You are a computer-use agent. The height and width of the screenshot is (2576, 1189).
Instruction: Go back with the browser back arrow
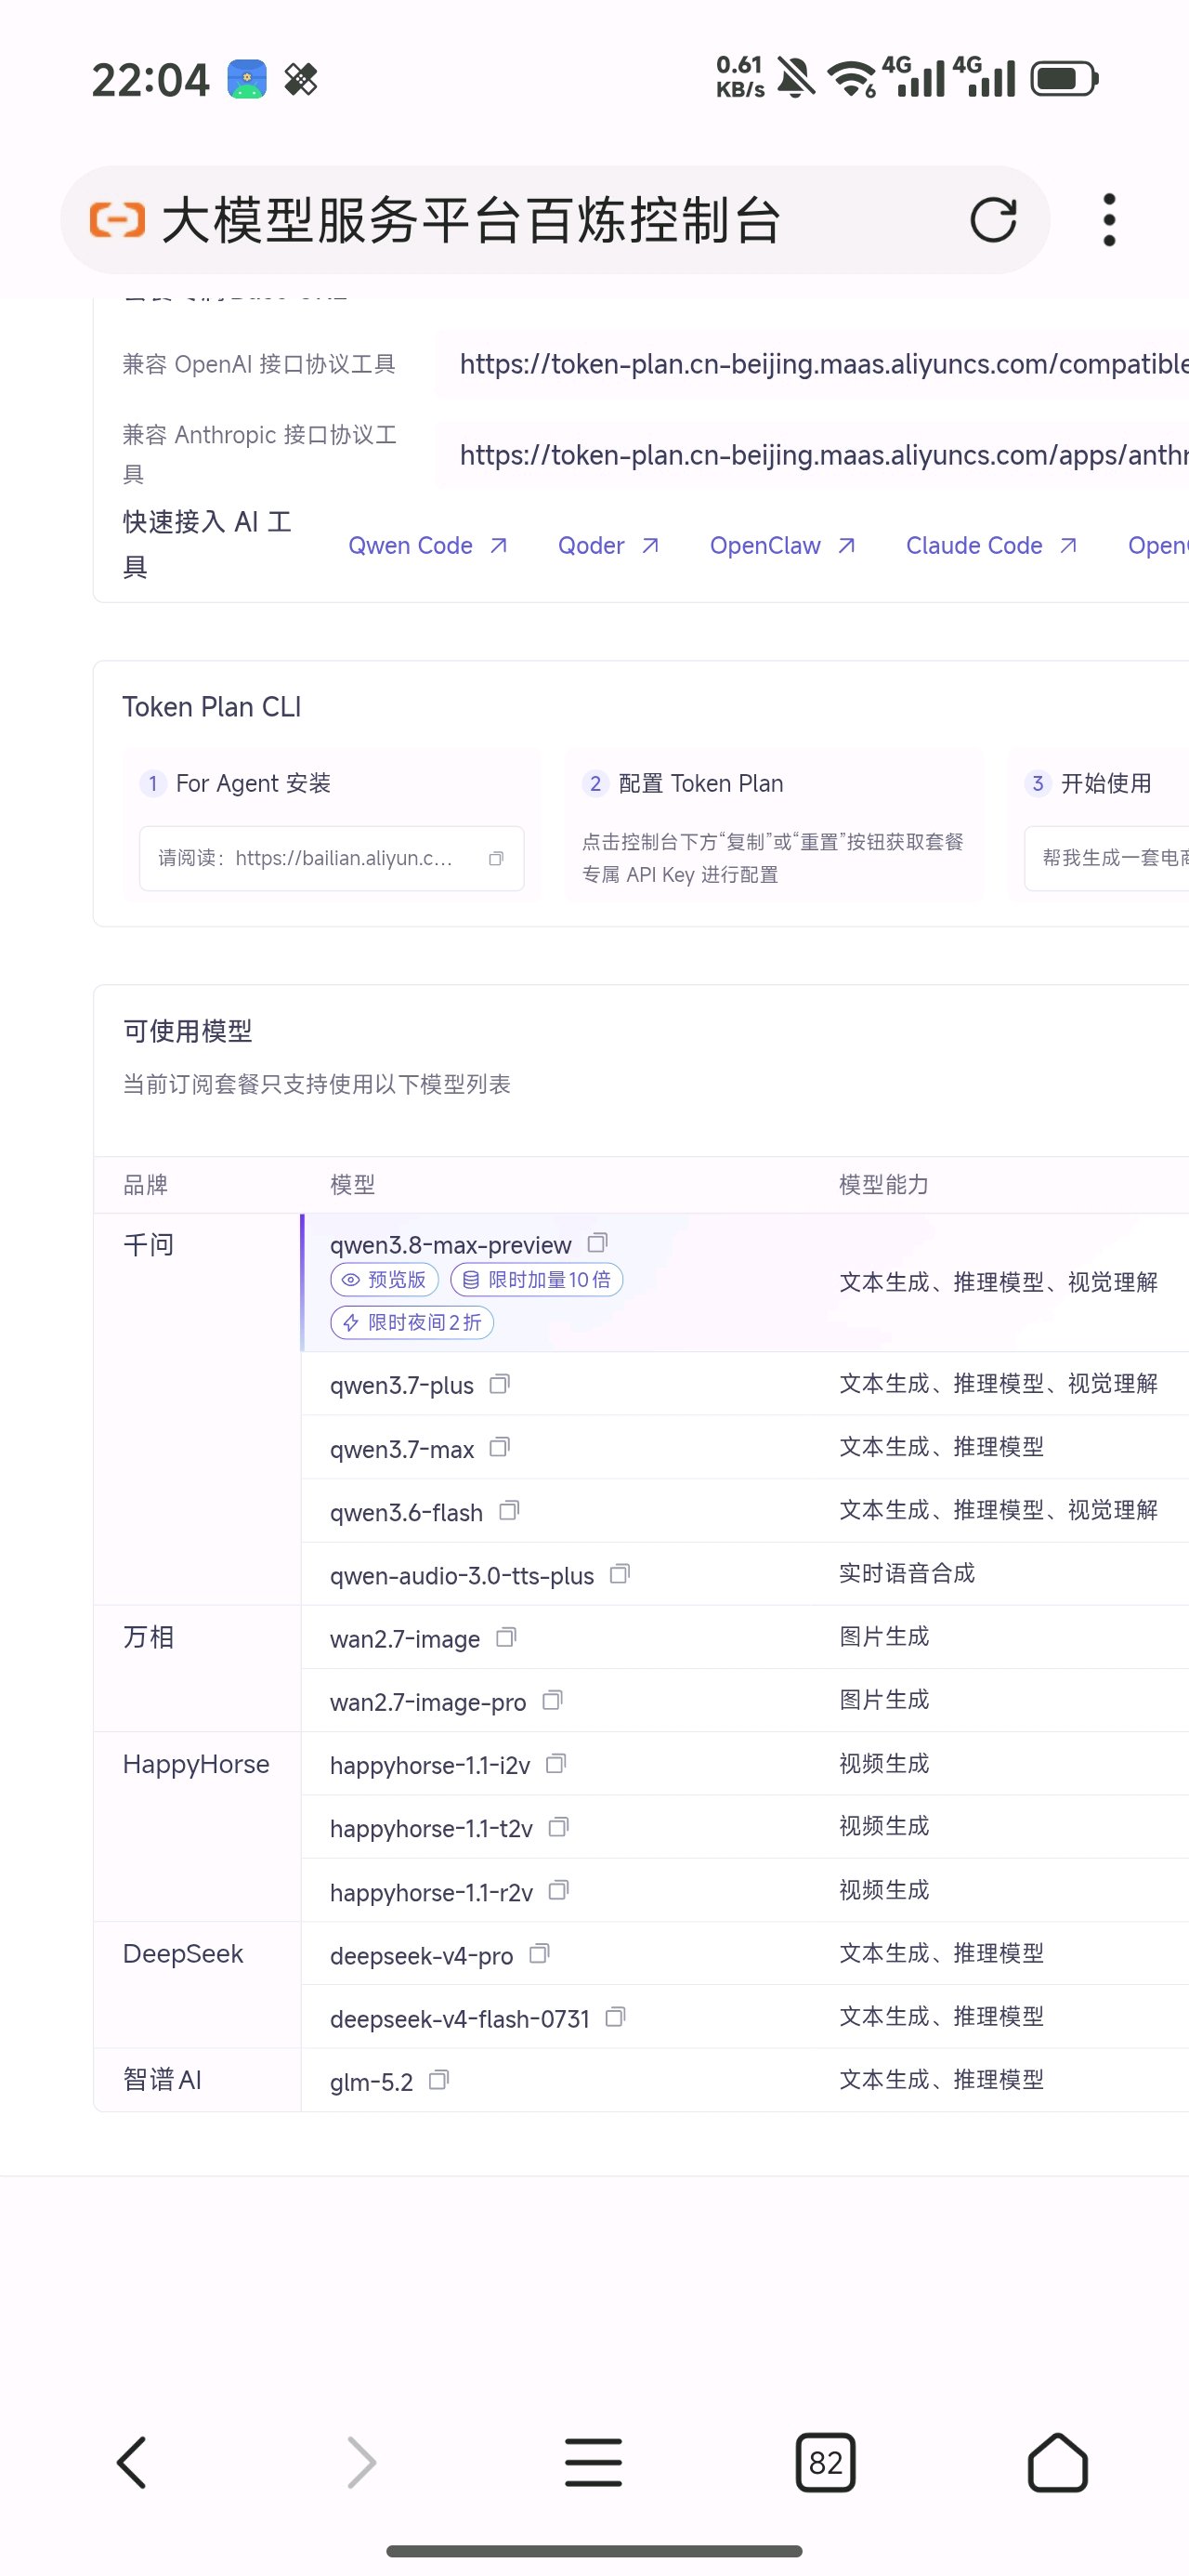[132, 2462]
